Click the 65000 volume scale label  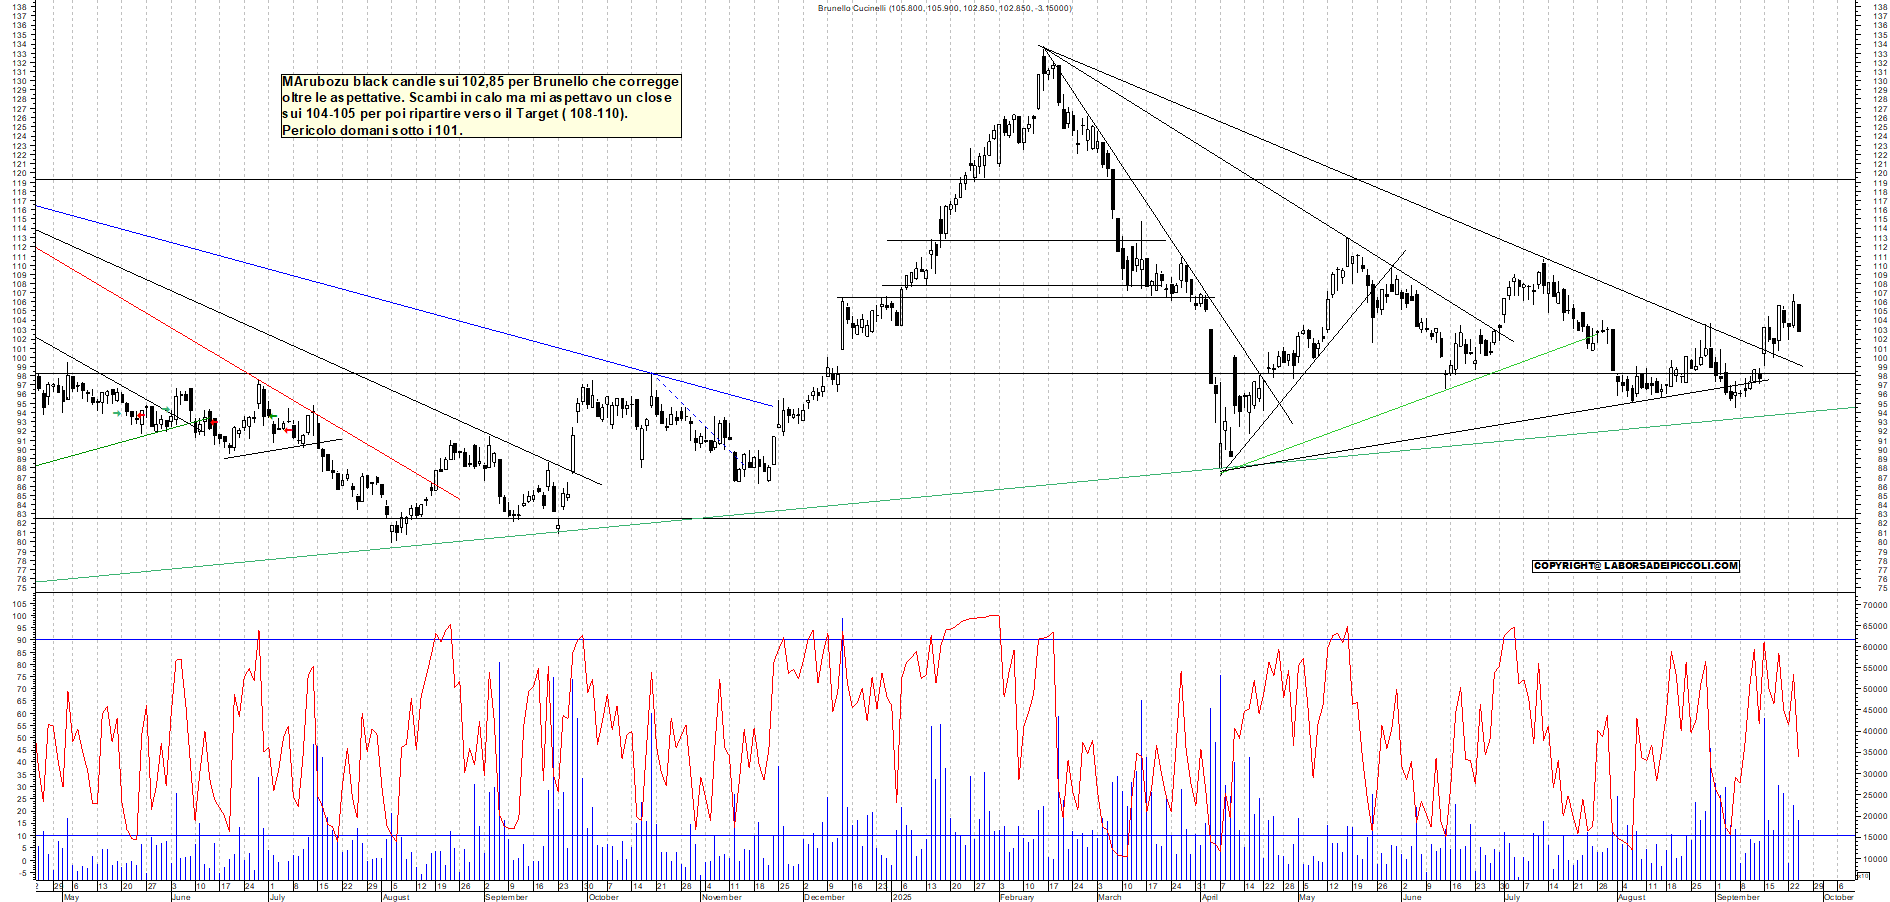(1874, 626)
